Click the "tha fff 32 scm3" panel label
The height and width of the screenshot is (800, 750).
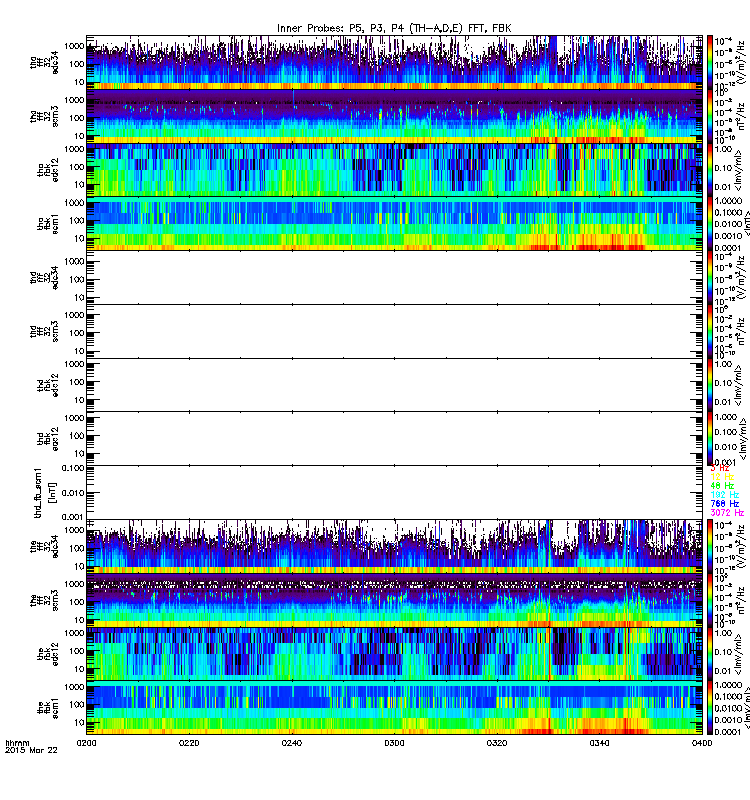point(44,116)
